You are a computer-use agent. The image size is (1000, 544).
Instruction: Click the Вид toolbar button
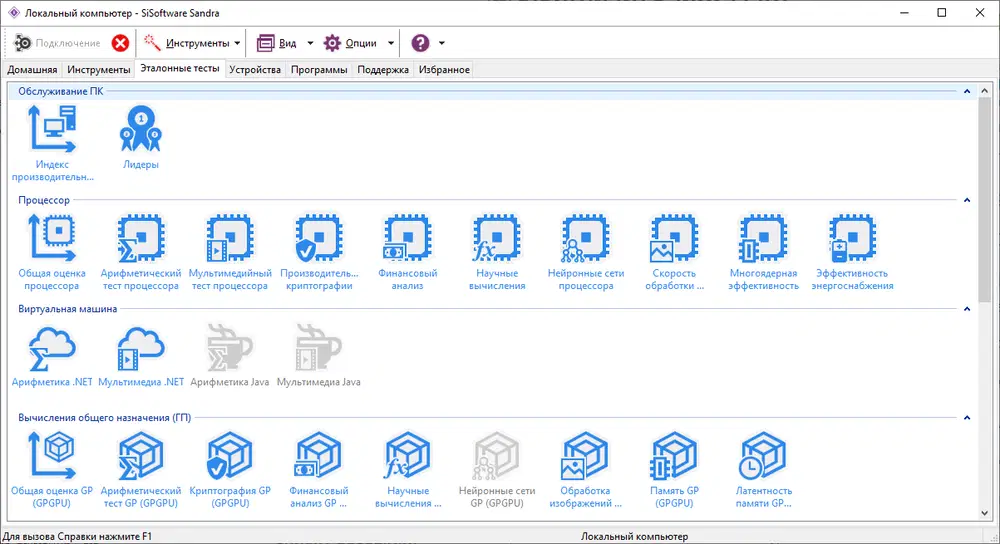[x=278, y=43]
